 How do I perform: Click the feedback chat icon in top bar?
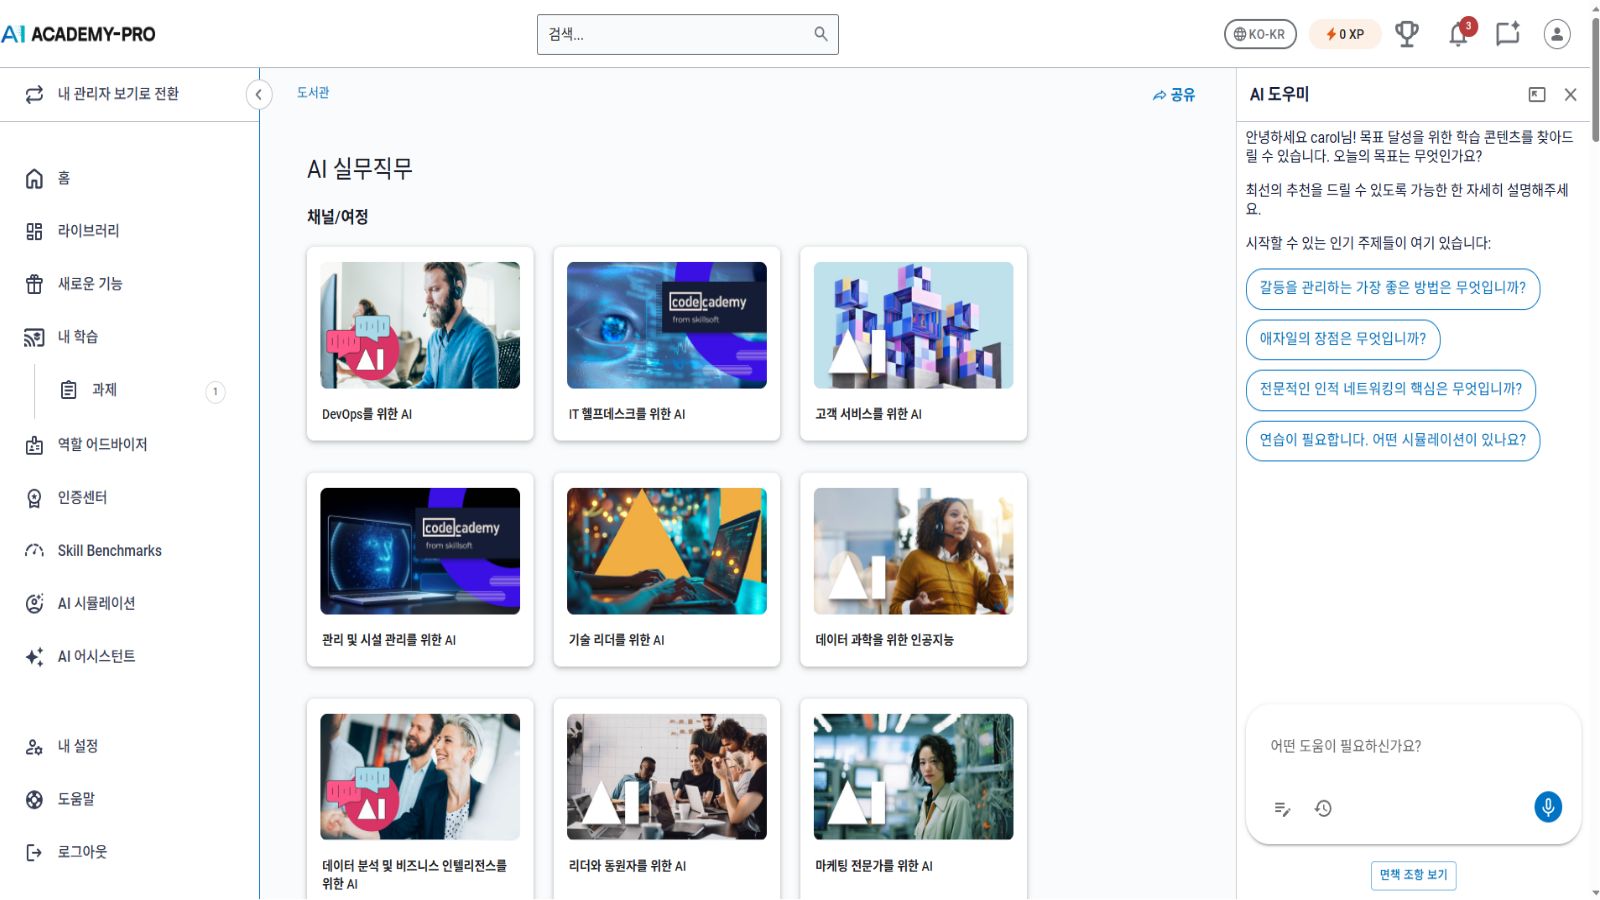point(1508,35)
